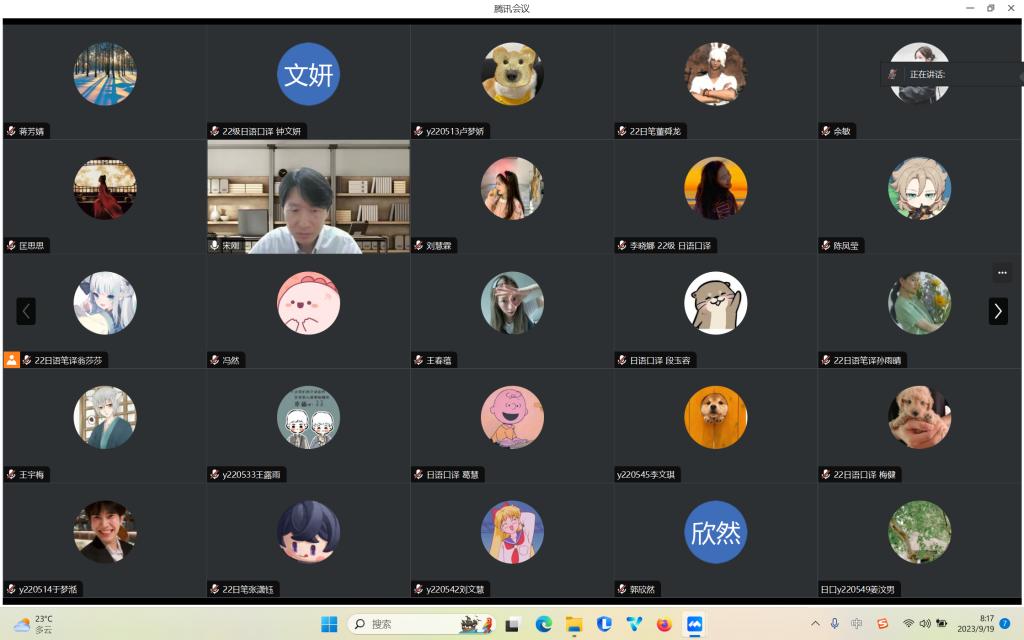Open the Tencent Meeting taskbar icon
Image resolution: width=1024 pixels, height=640 pixels.
pyautogui.click(x=694, y=624)
